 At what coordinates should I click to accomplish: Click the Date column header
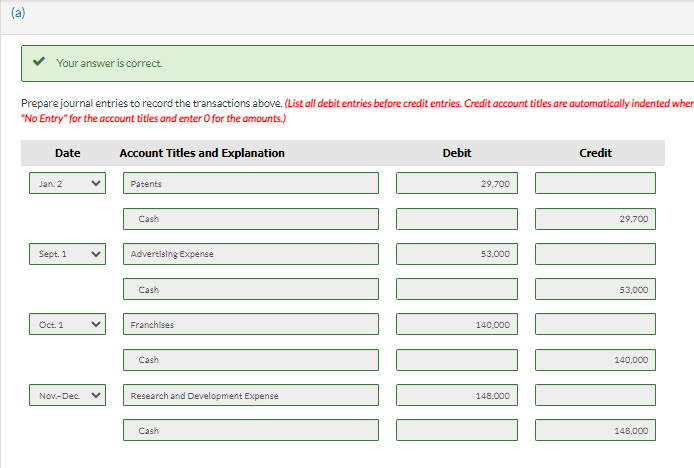(x=68, y=153)
